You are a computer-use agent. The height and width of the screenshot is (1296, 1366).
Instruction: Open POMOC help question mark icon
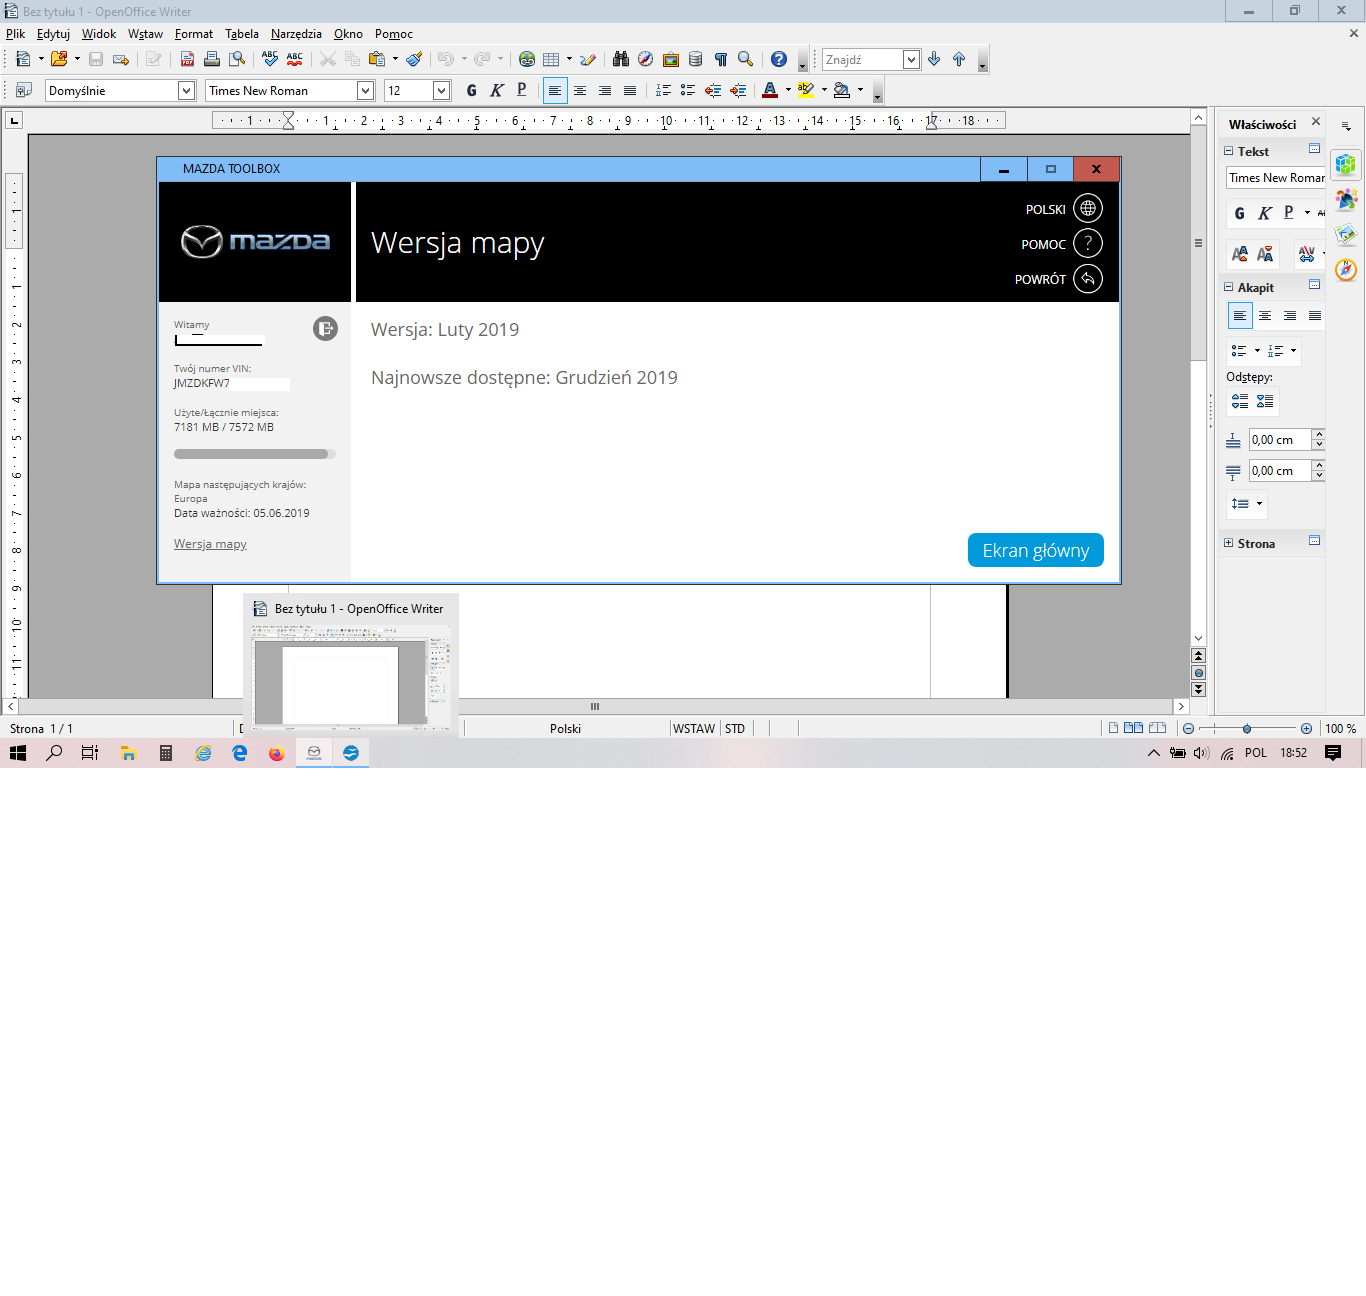point(1088,243)
